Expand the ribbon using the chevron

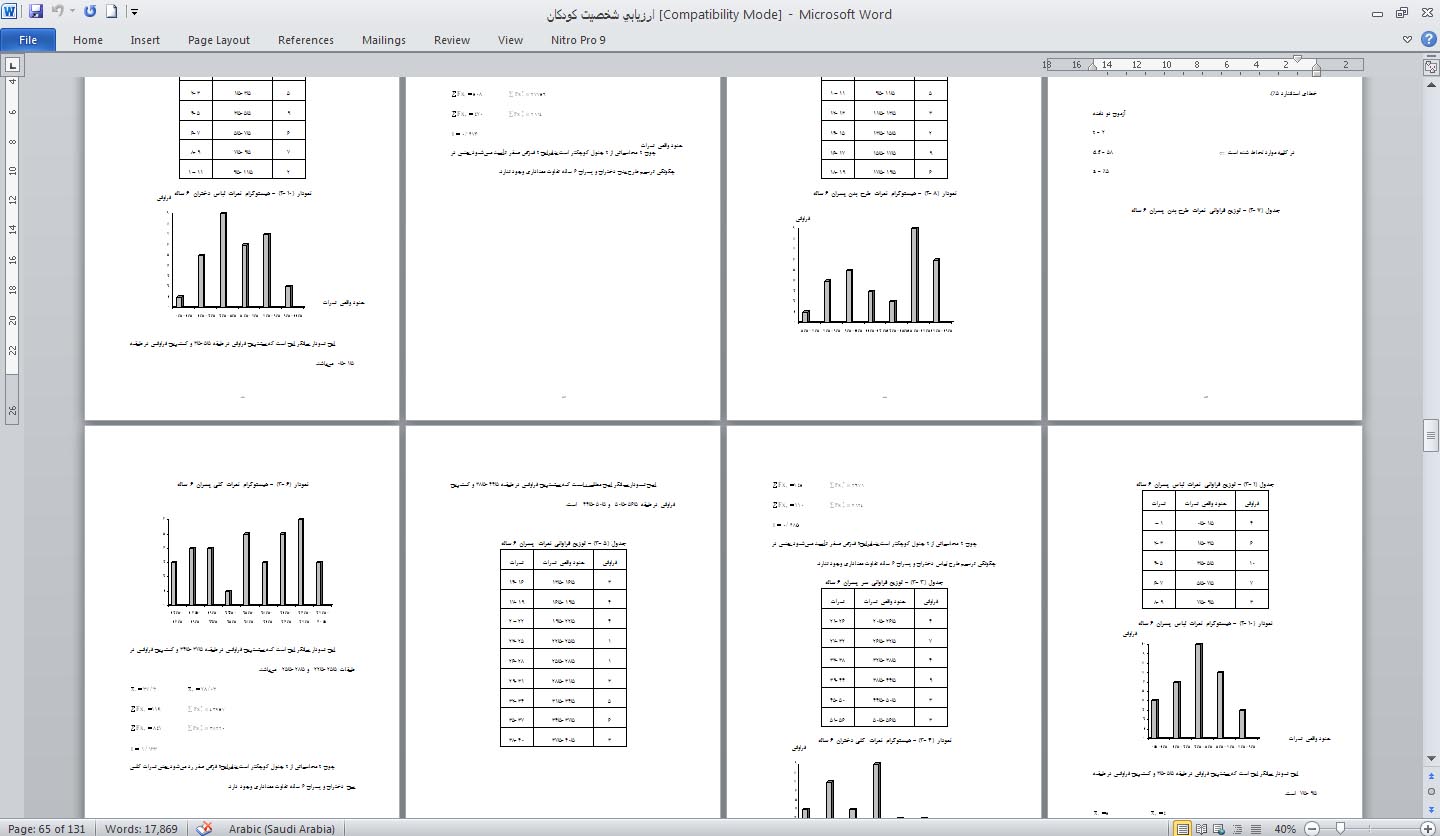point(1408,40)
